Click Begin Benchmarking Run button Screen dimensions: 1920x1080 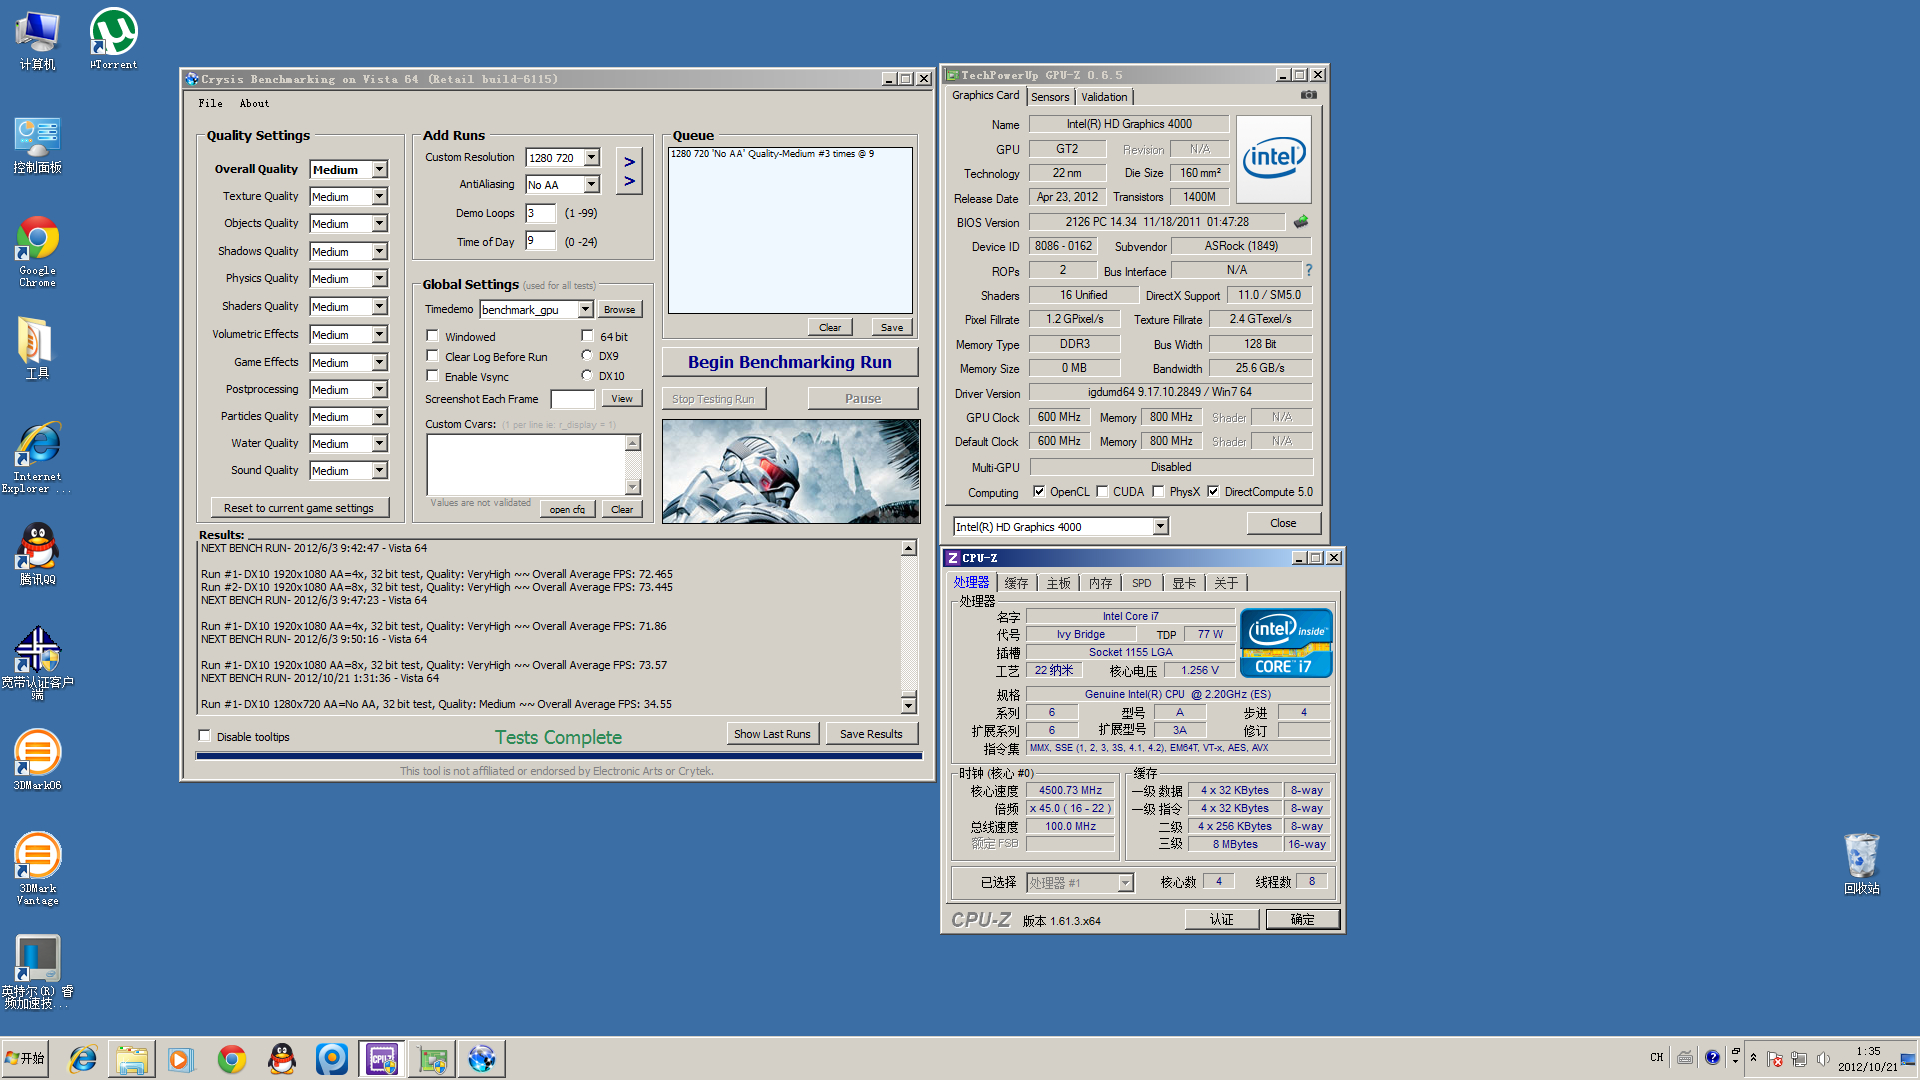pyautogui.click(x=790, y=362)
